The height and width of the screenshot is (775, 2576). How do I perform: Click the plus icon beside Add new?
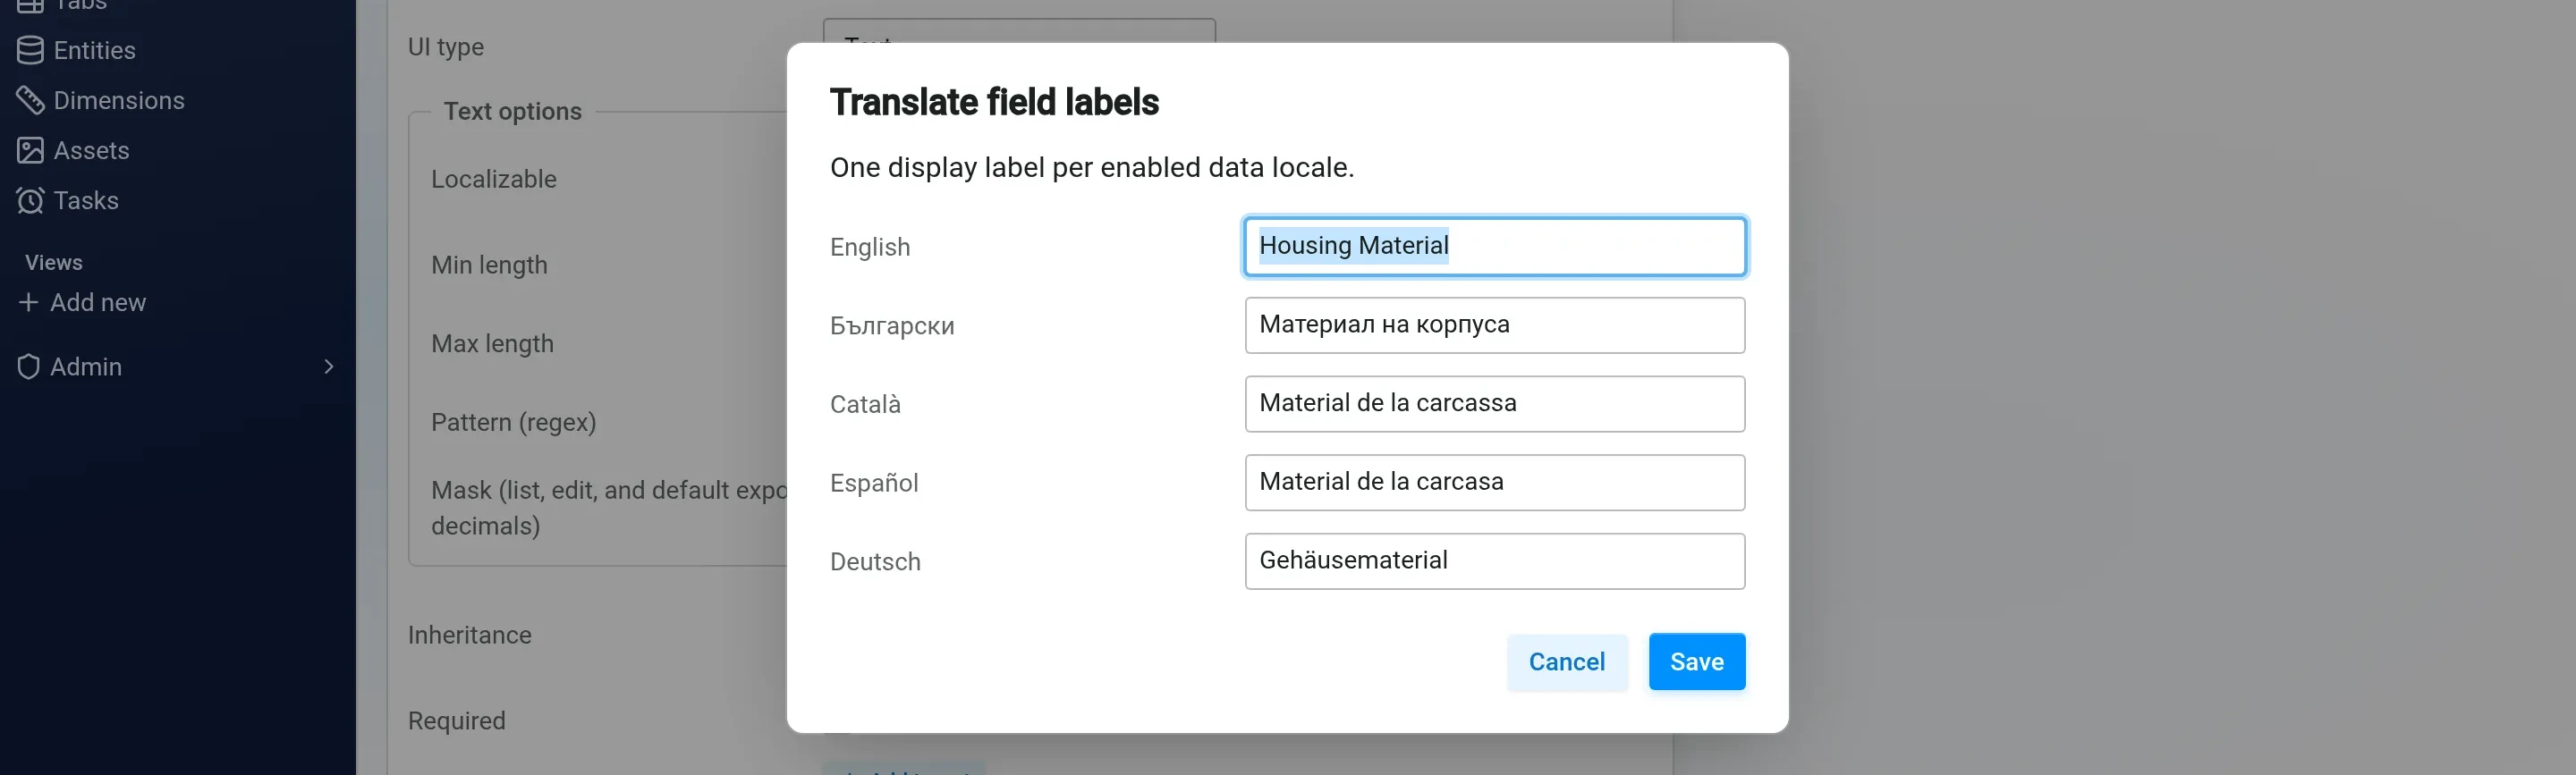coord(29,302)
